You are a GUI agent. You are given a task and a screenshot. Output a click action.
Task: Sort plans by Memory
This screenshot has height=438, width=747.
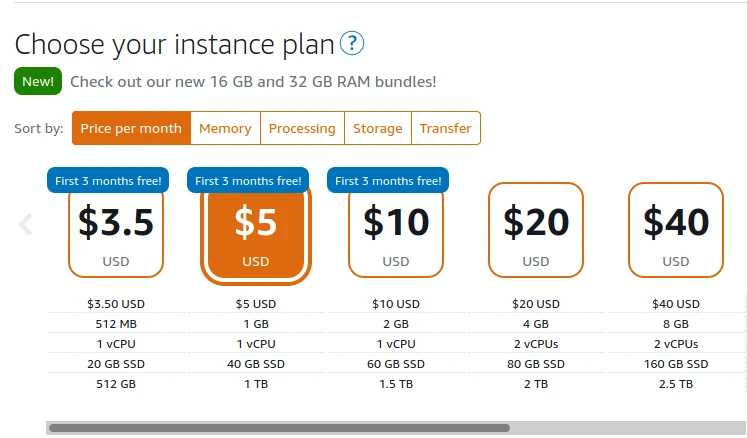[x=225, y=128]
